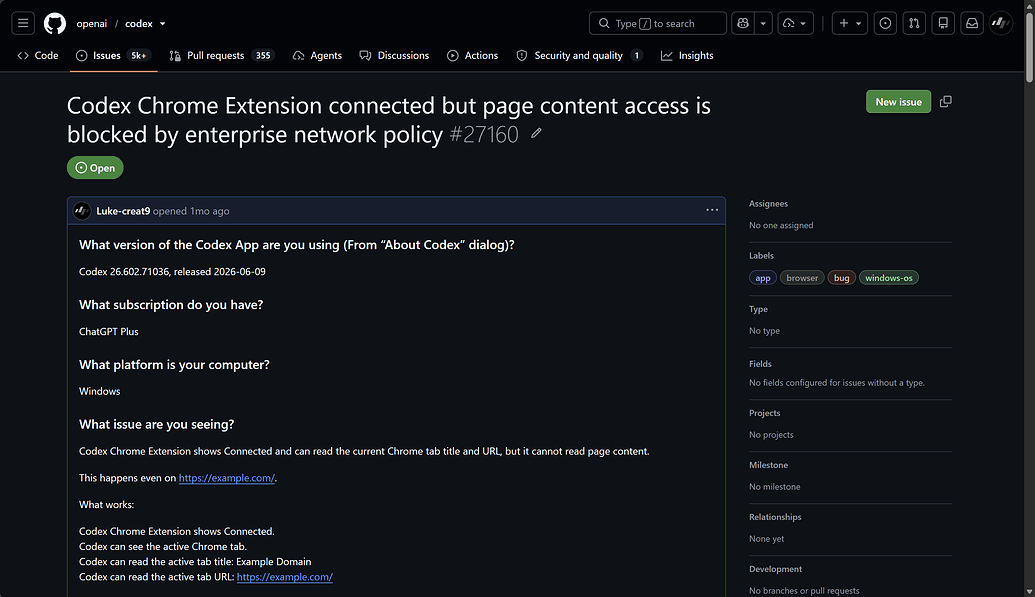Open the Pull requests tab
Screen dimensions: 1035x597
click(x=221, y=55)
